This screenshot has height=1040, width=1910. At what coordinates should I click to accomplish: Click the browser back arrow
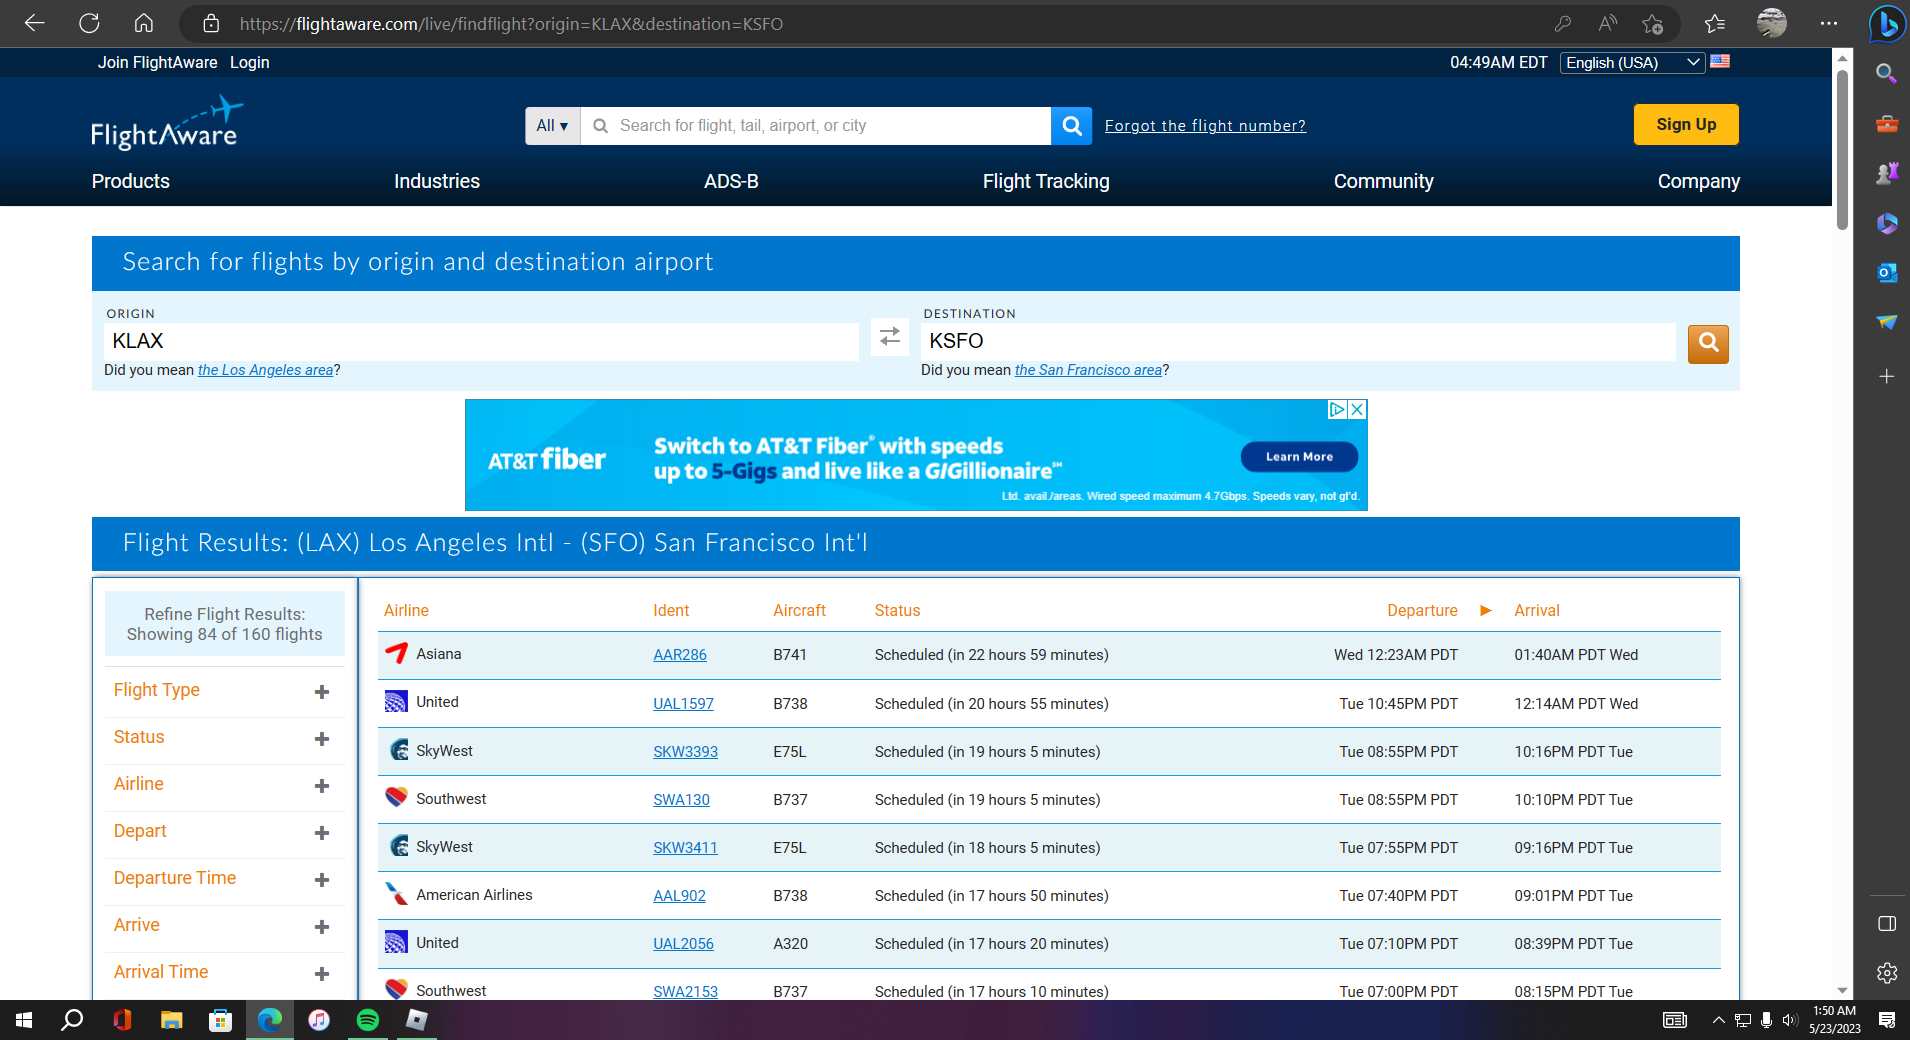click(x=35, y=23)
